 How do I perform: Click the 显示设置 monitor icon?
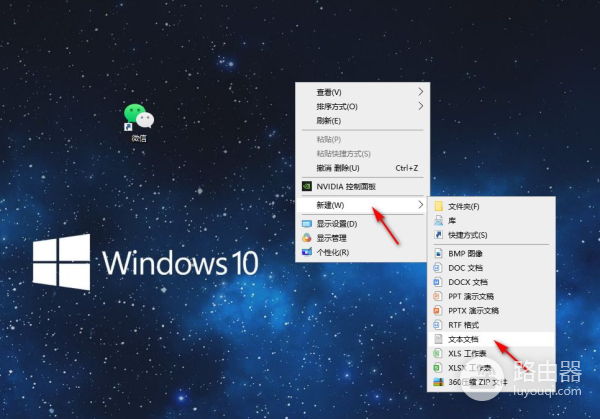(x=307, y=224)
